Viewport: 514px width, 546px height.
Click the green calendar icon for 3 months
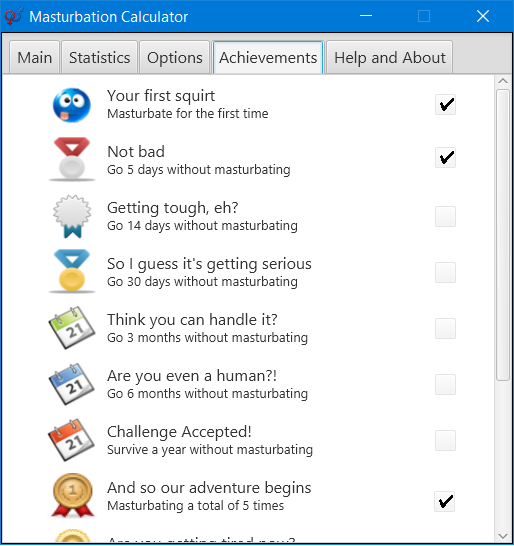click(72, 327)
